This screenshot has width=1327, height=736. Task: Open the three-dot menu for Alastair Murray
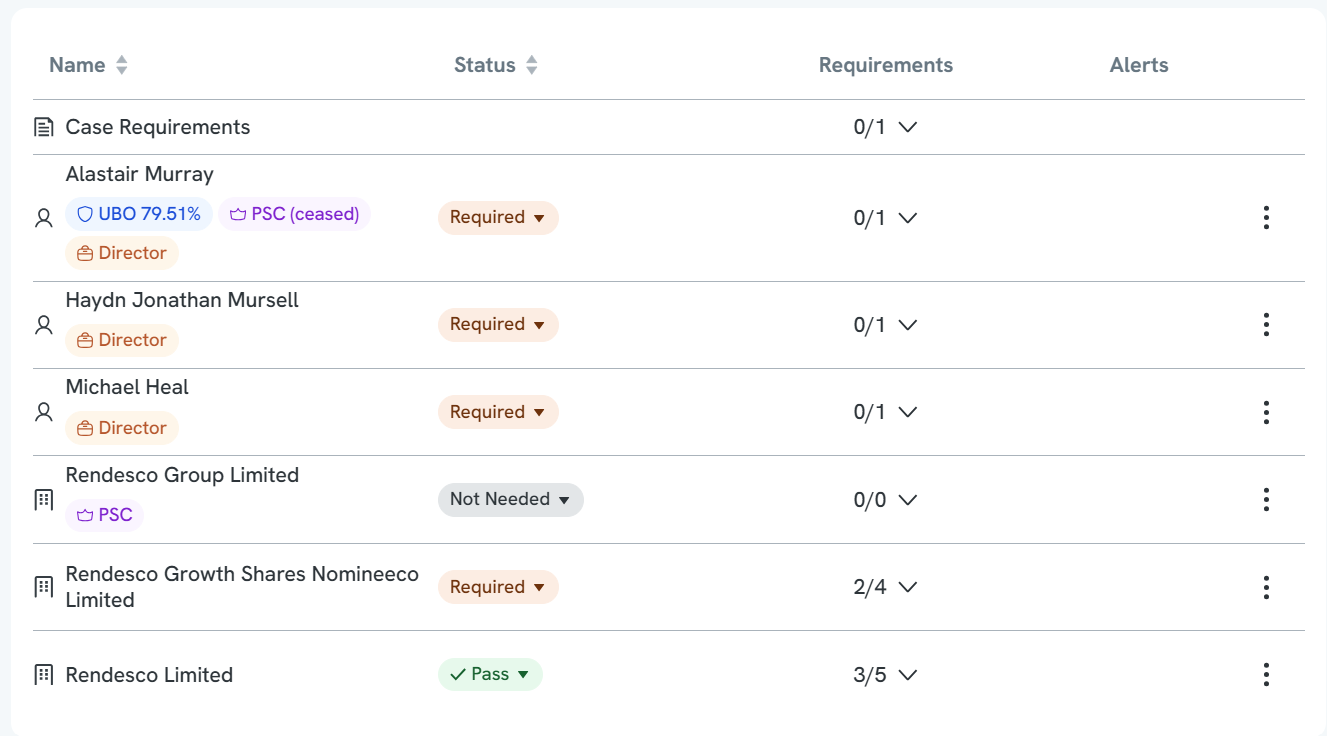1266,218
